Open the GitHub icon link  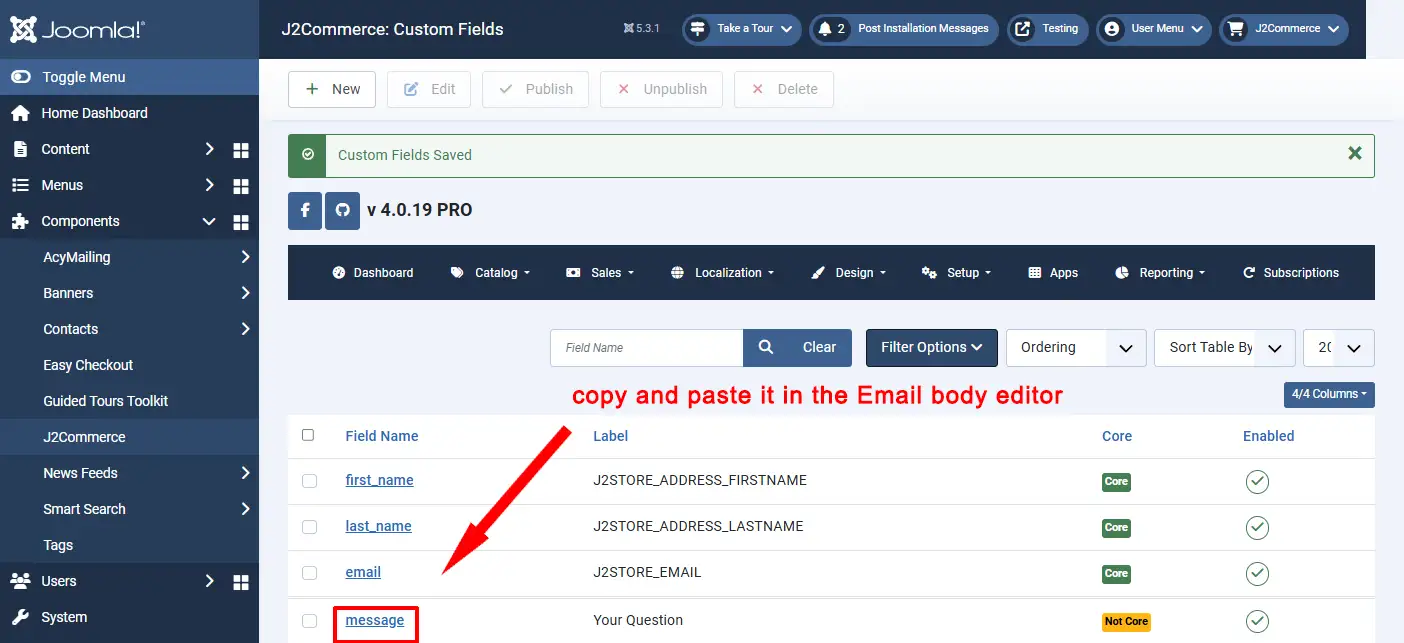pos(343,211)
